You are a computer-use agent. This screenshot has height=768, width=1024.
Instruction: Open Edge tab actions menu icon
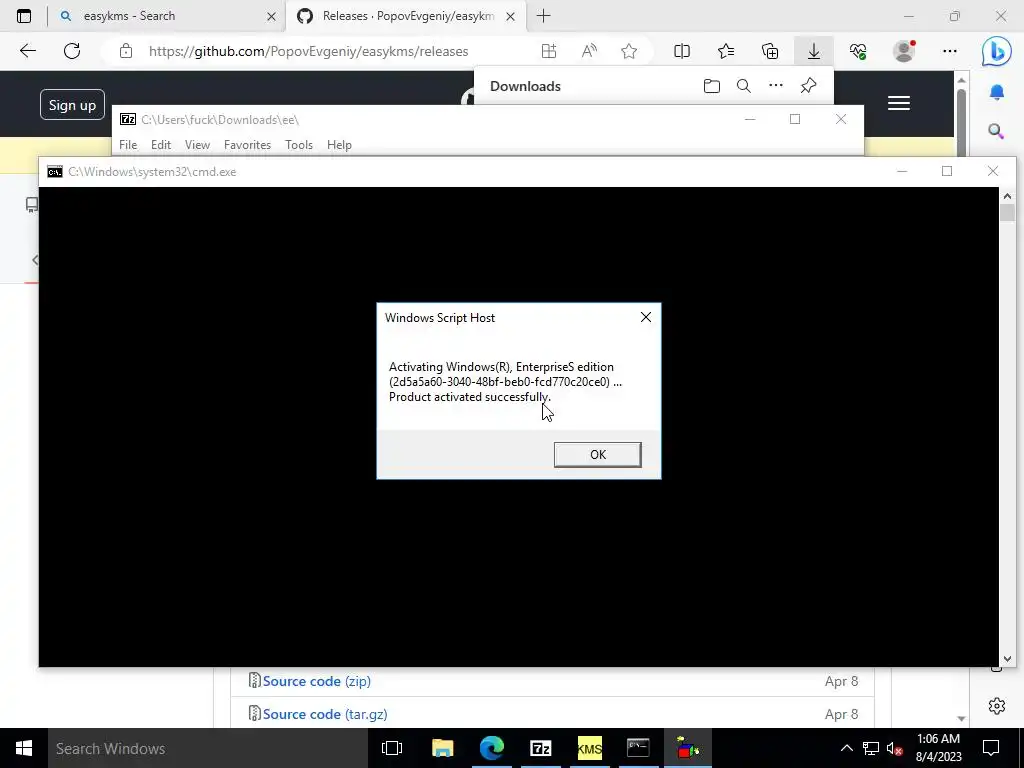[x=24, y=16]
